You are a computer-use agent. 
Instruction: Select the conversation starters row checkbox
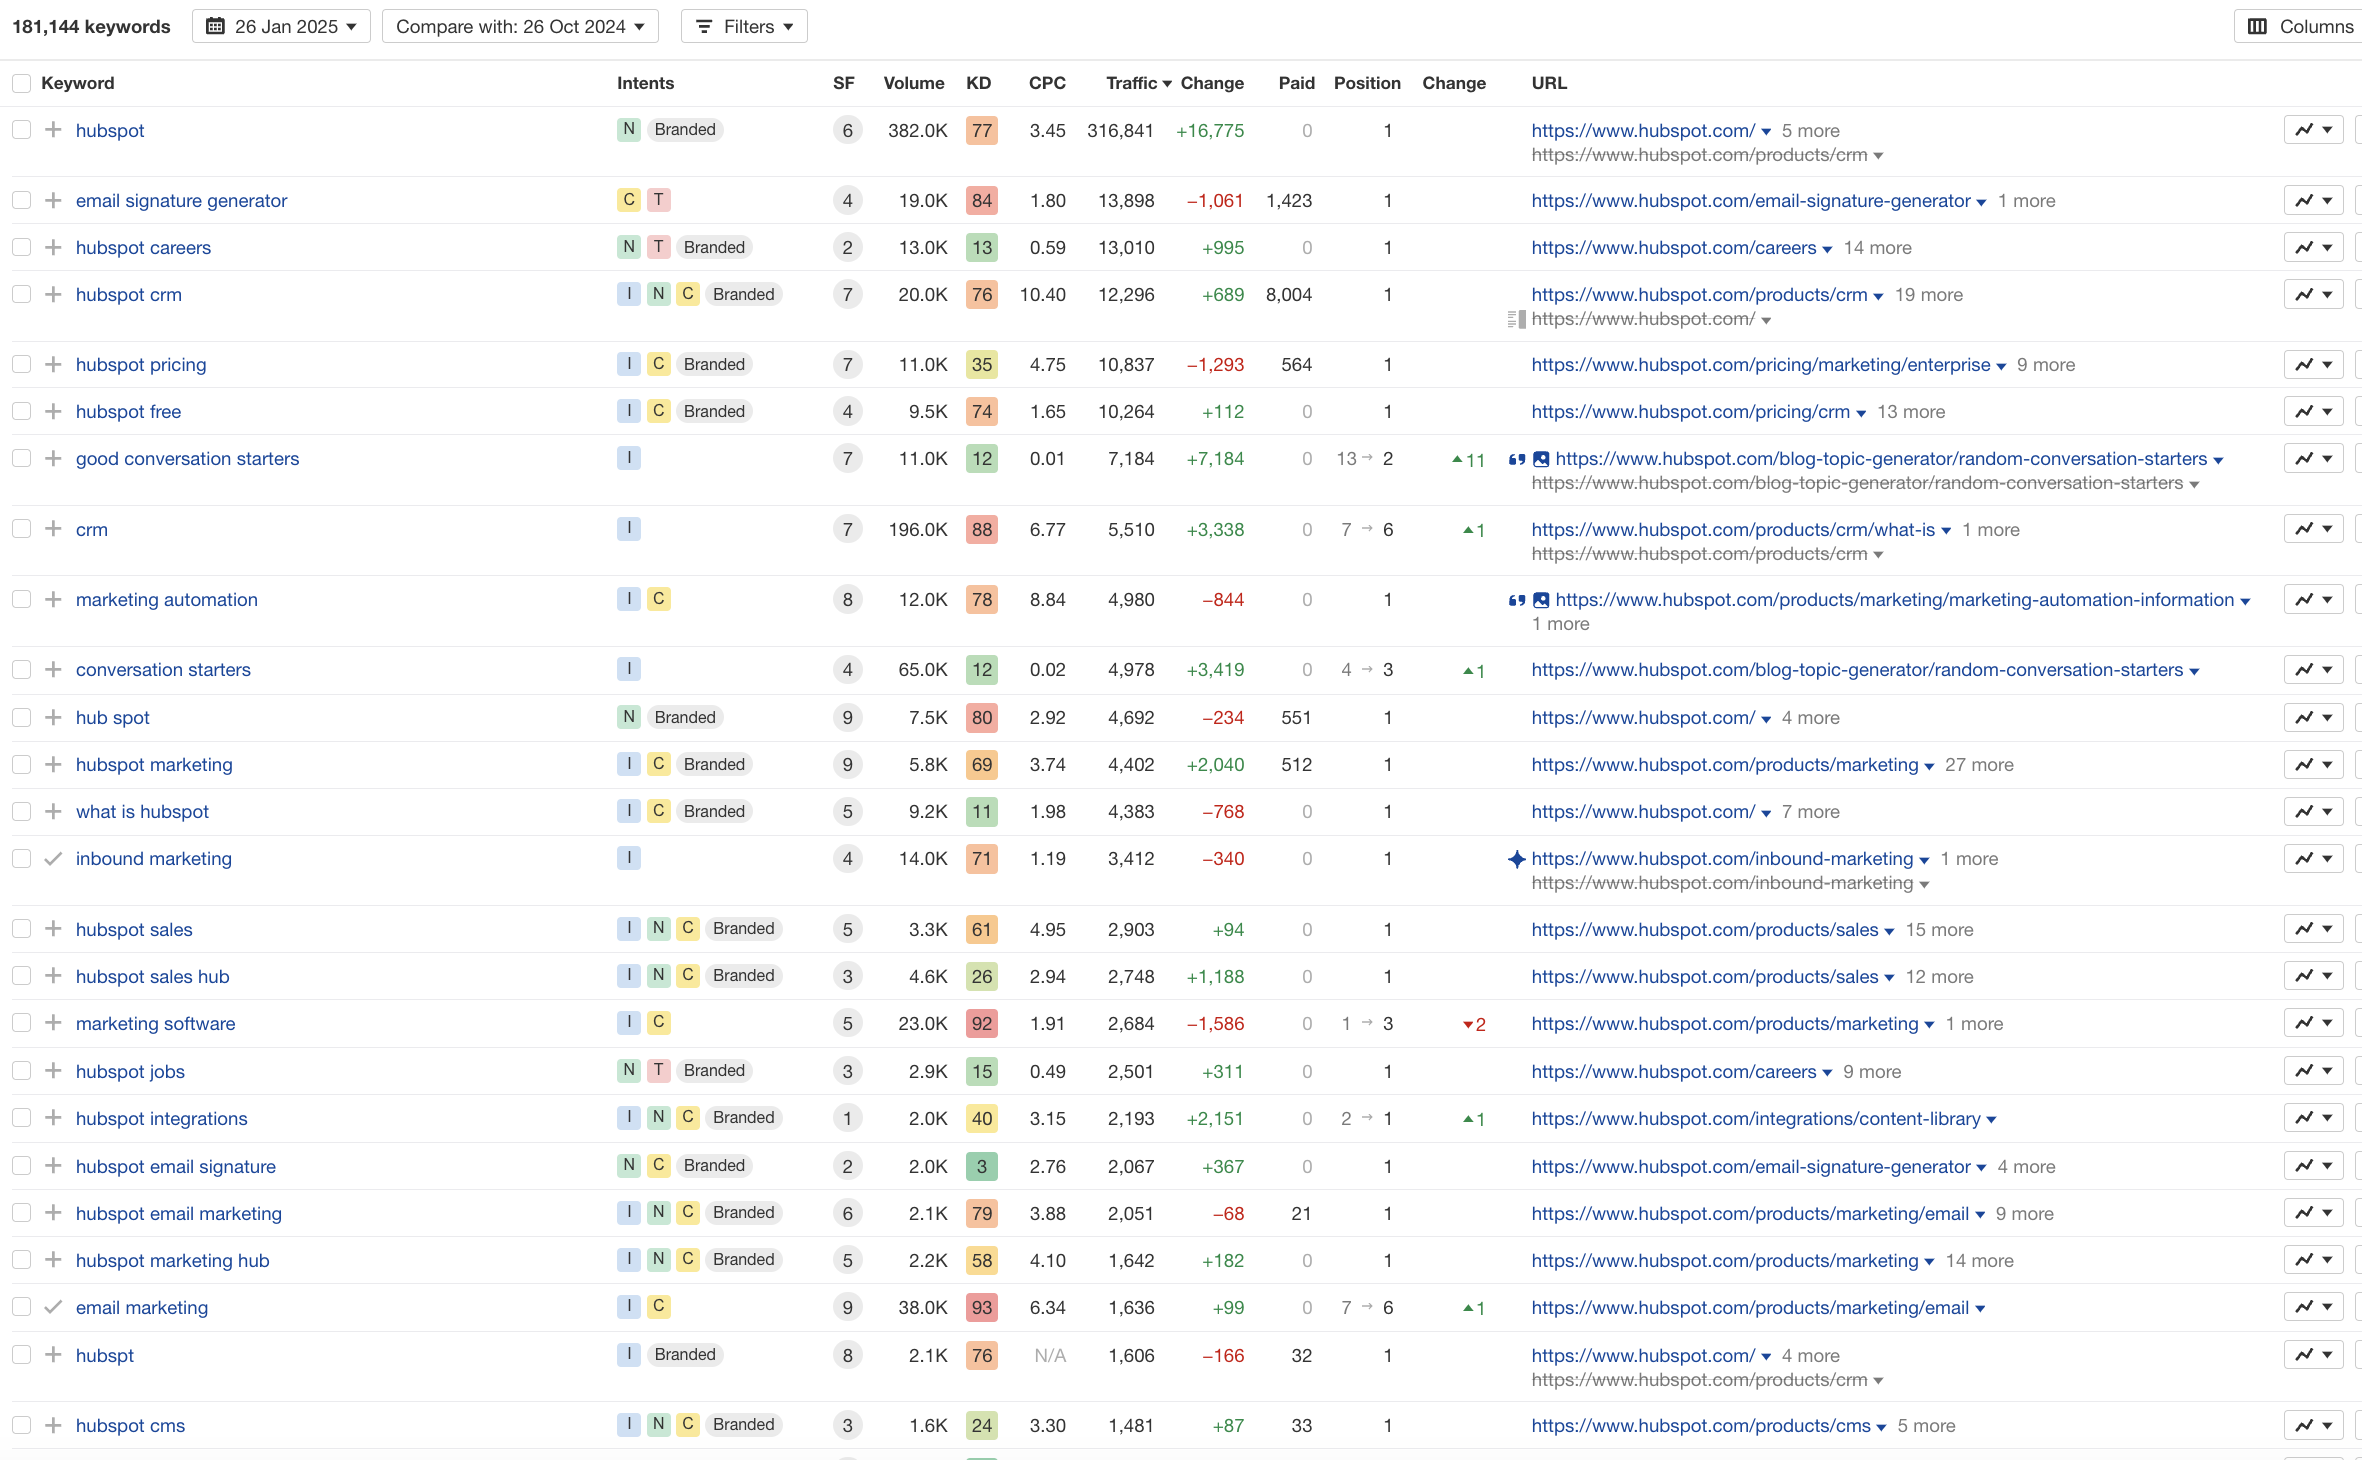point(21,669)
